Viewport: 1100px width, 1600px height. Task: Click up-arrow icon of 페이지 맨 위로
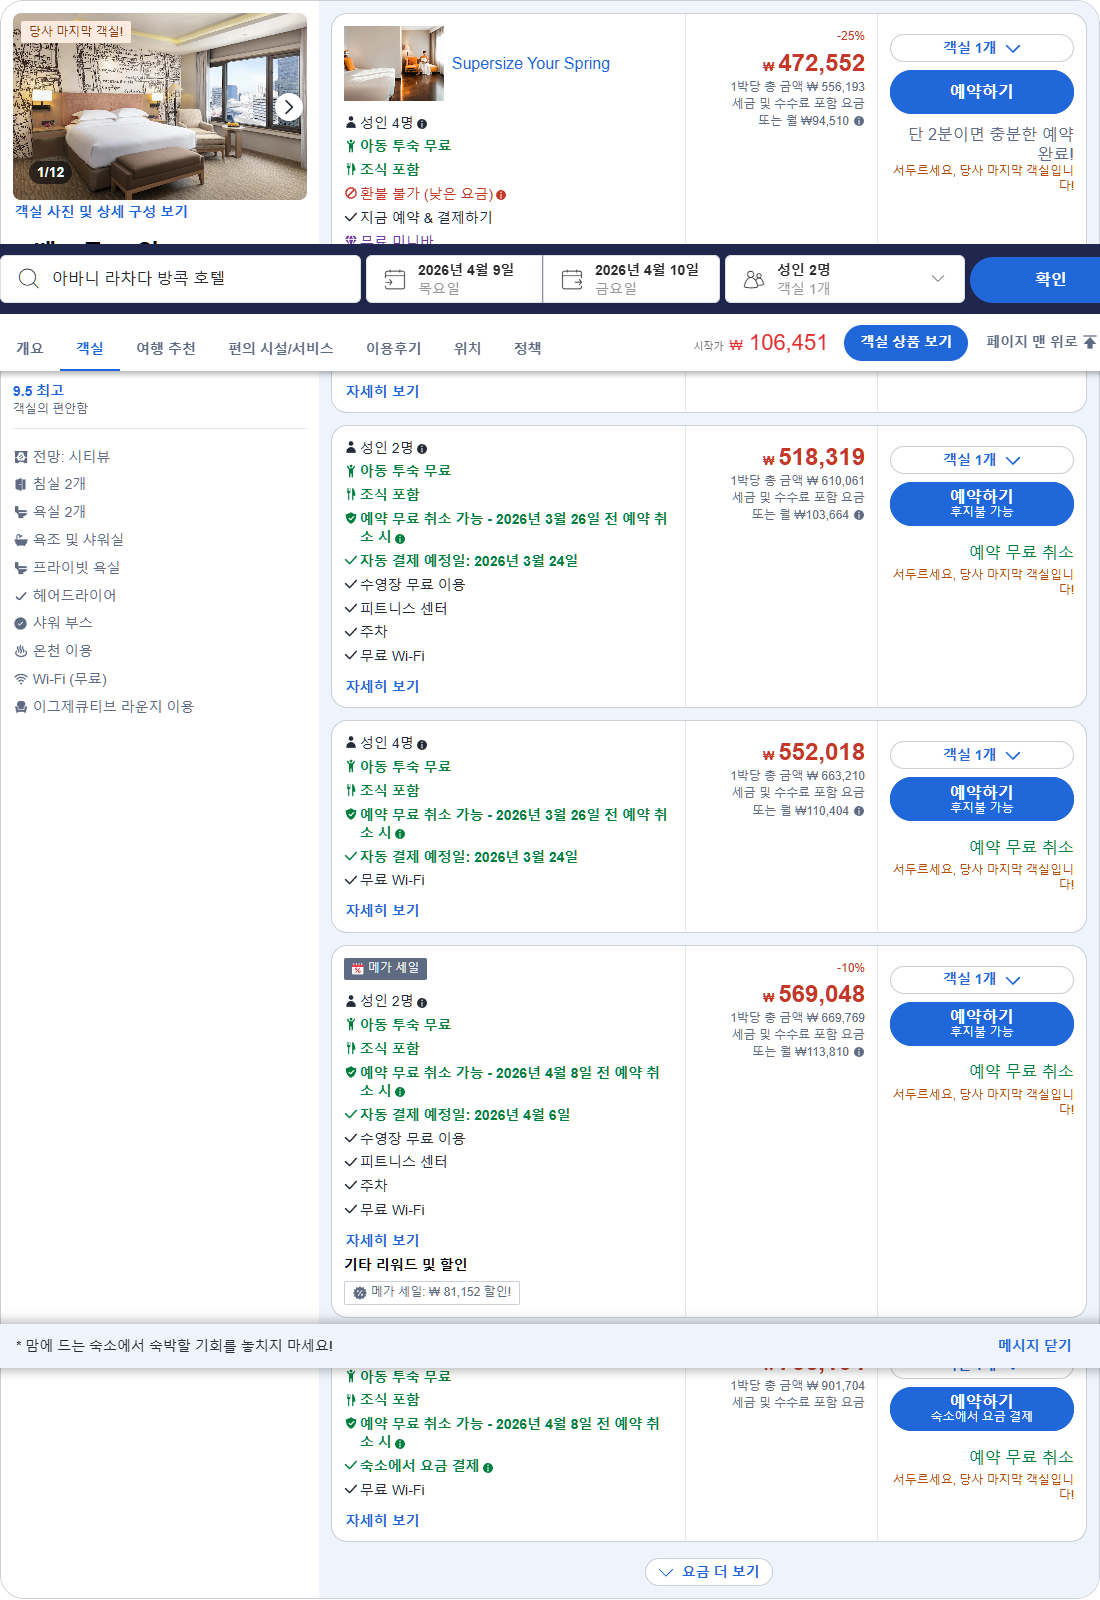(1090, 342)
